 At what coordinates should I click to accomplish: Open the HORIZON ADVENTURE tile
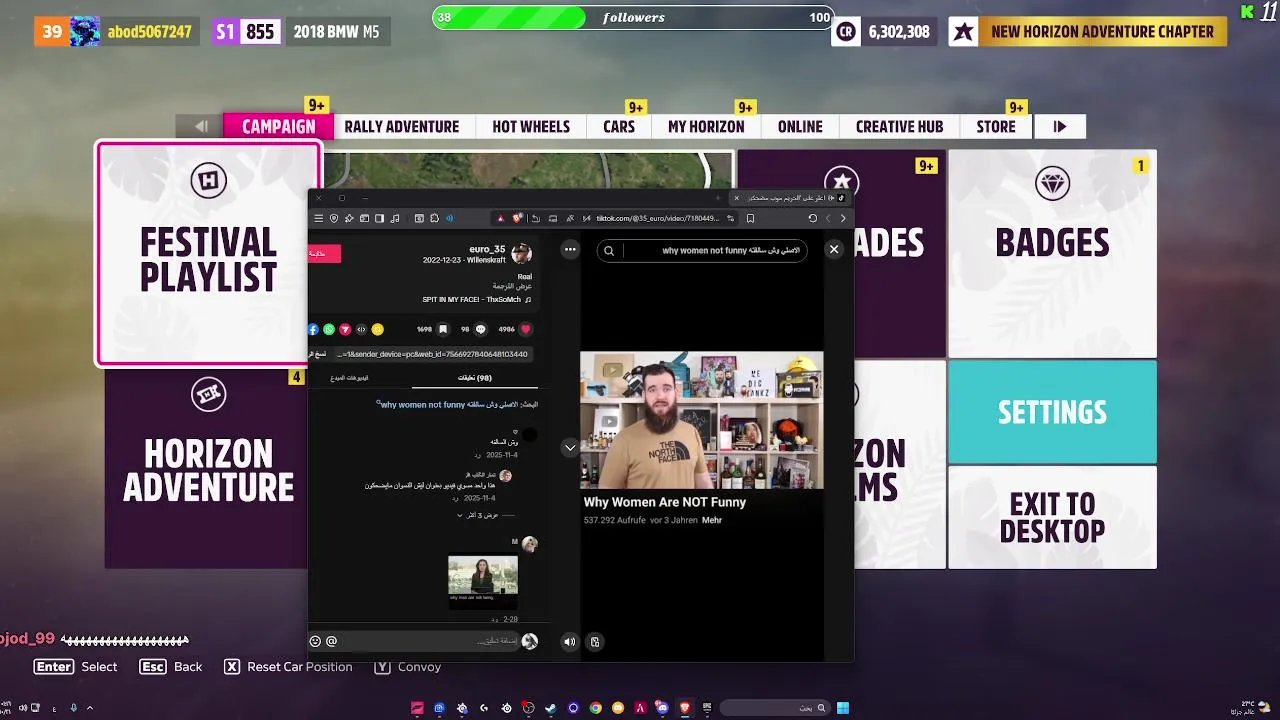[x=207, y=468]
